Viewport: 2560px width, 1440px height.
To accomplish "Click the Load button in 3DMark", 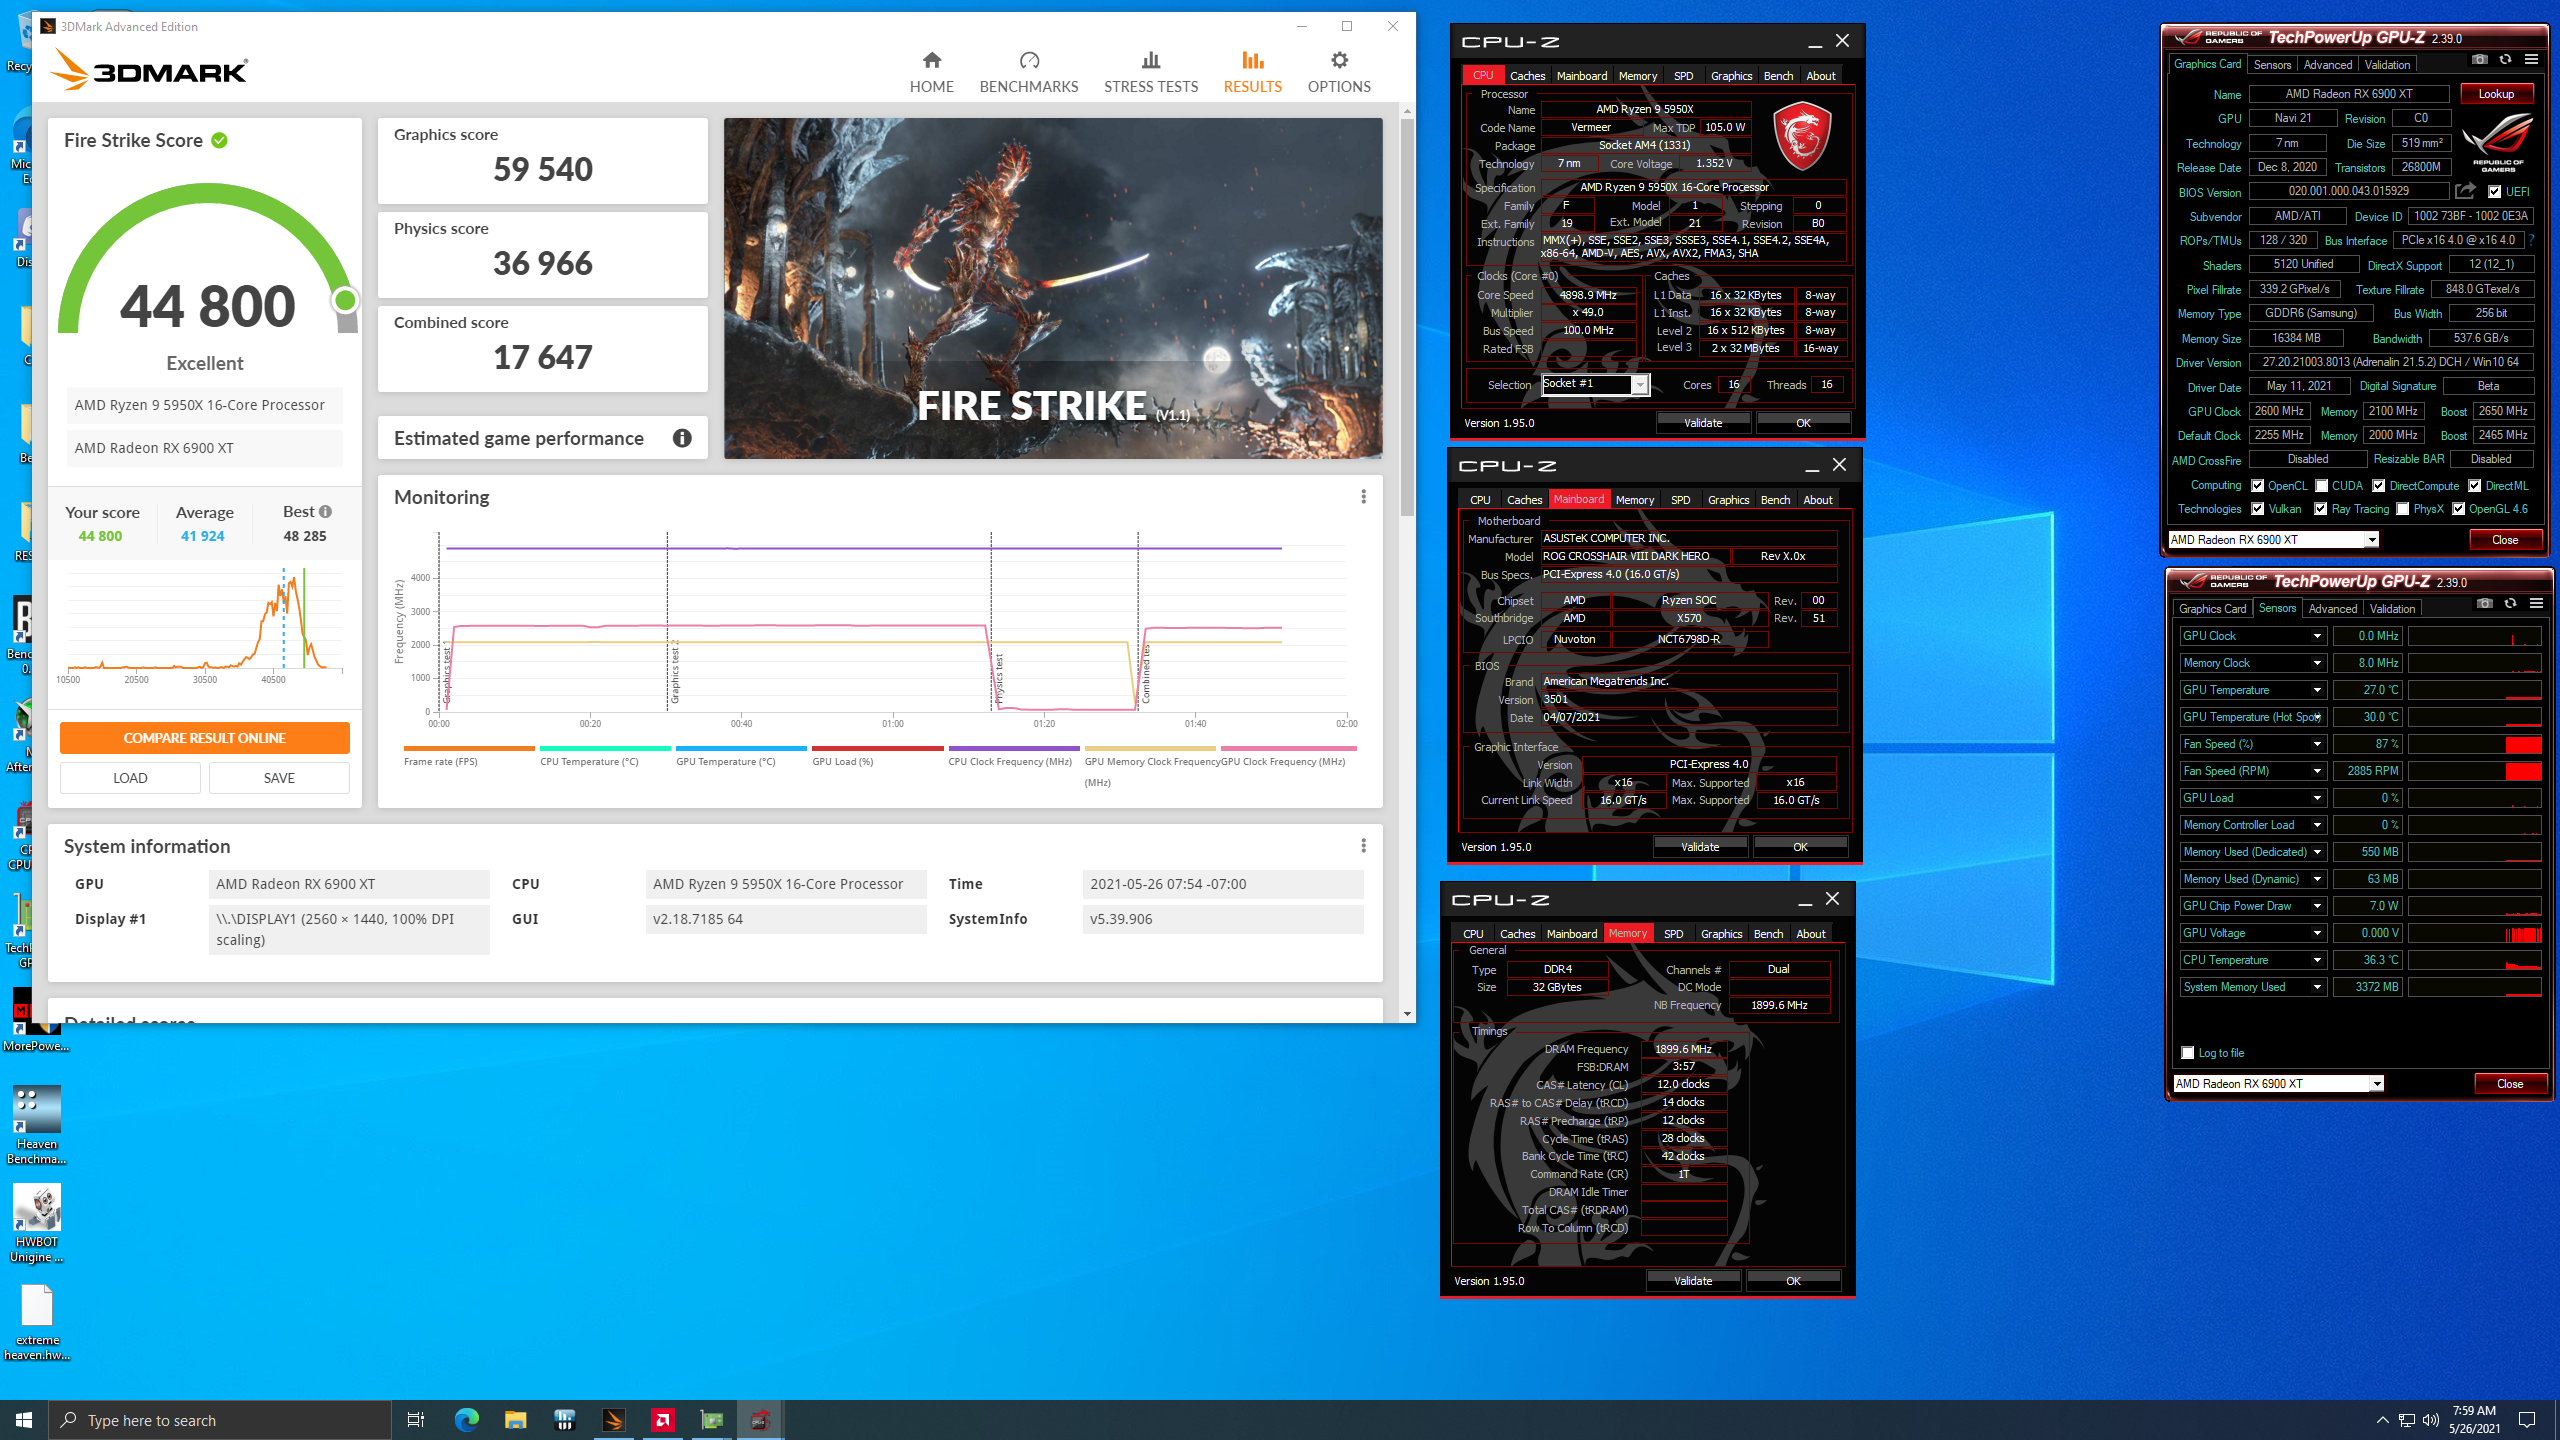I will [x=130, y=778].
